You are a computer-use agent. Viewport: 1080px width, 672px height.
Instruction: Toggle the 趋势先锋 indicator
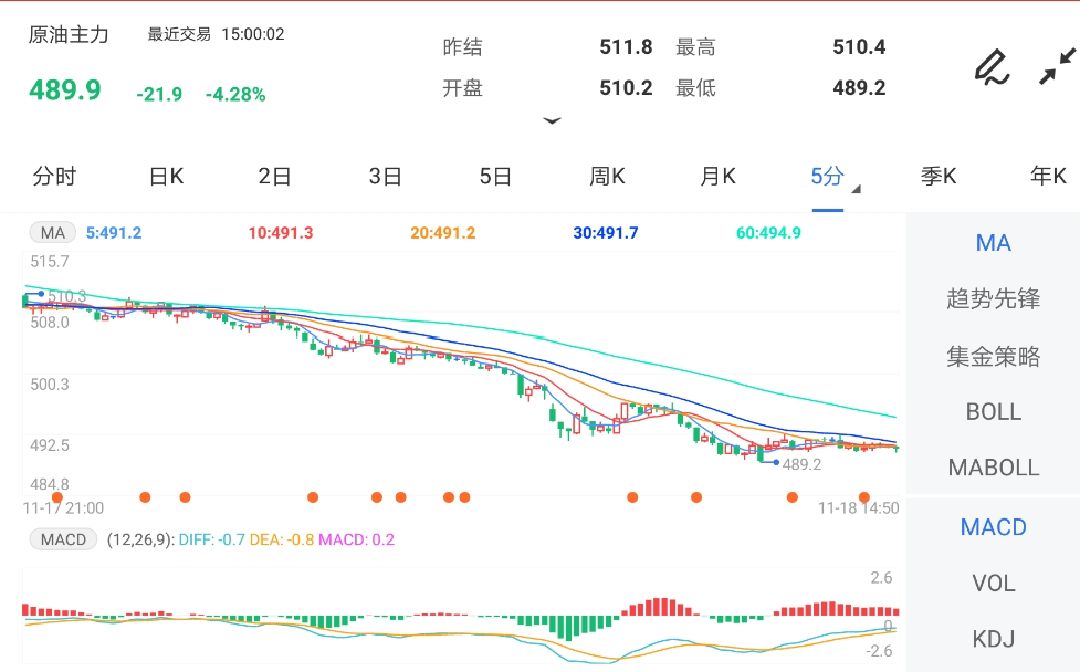click(x=993, y=299)
